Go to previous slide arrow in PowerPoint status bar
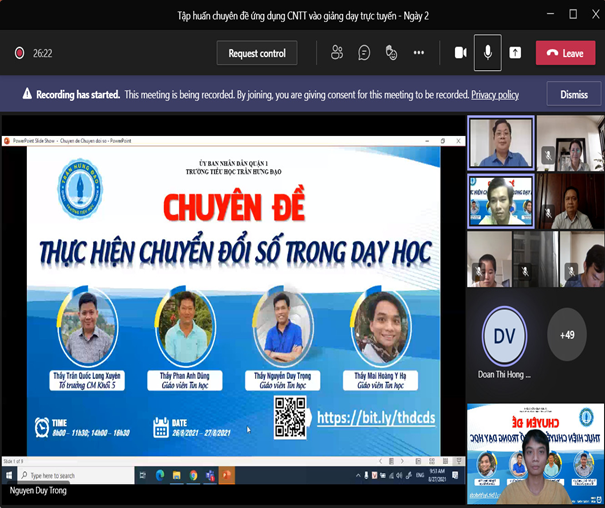605x508 pixels. pos(380,461)
